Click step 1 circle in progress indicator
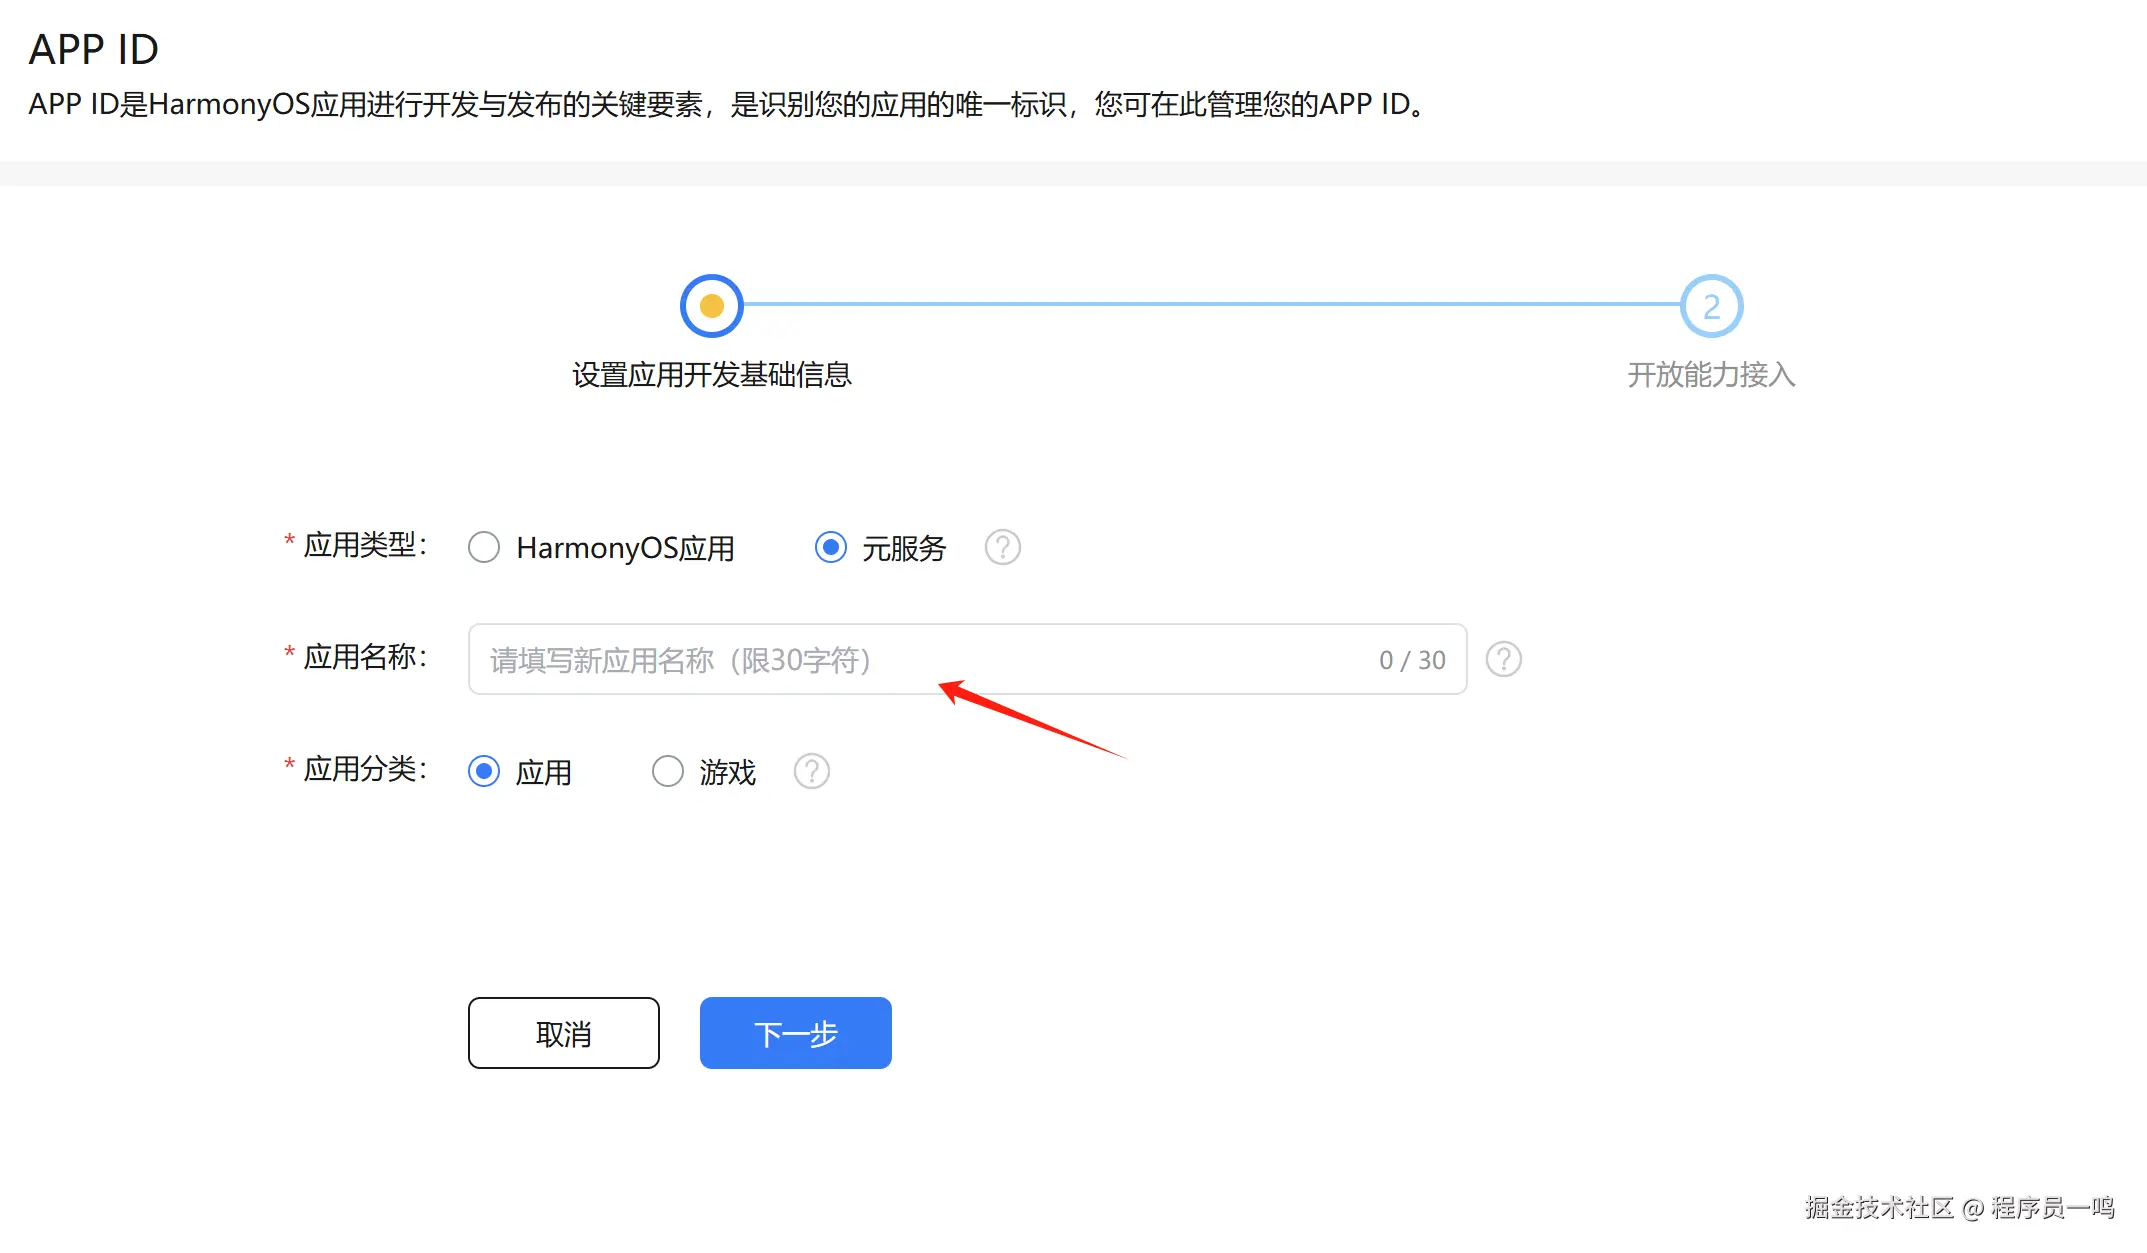 point(711,306)
